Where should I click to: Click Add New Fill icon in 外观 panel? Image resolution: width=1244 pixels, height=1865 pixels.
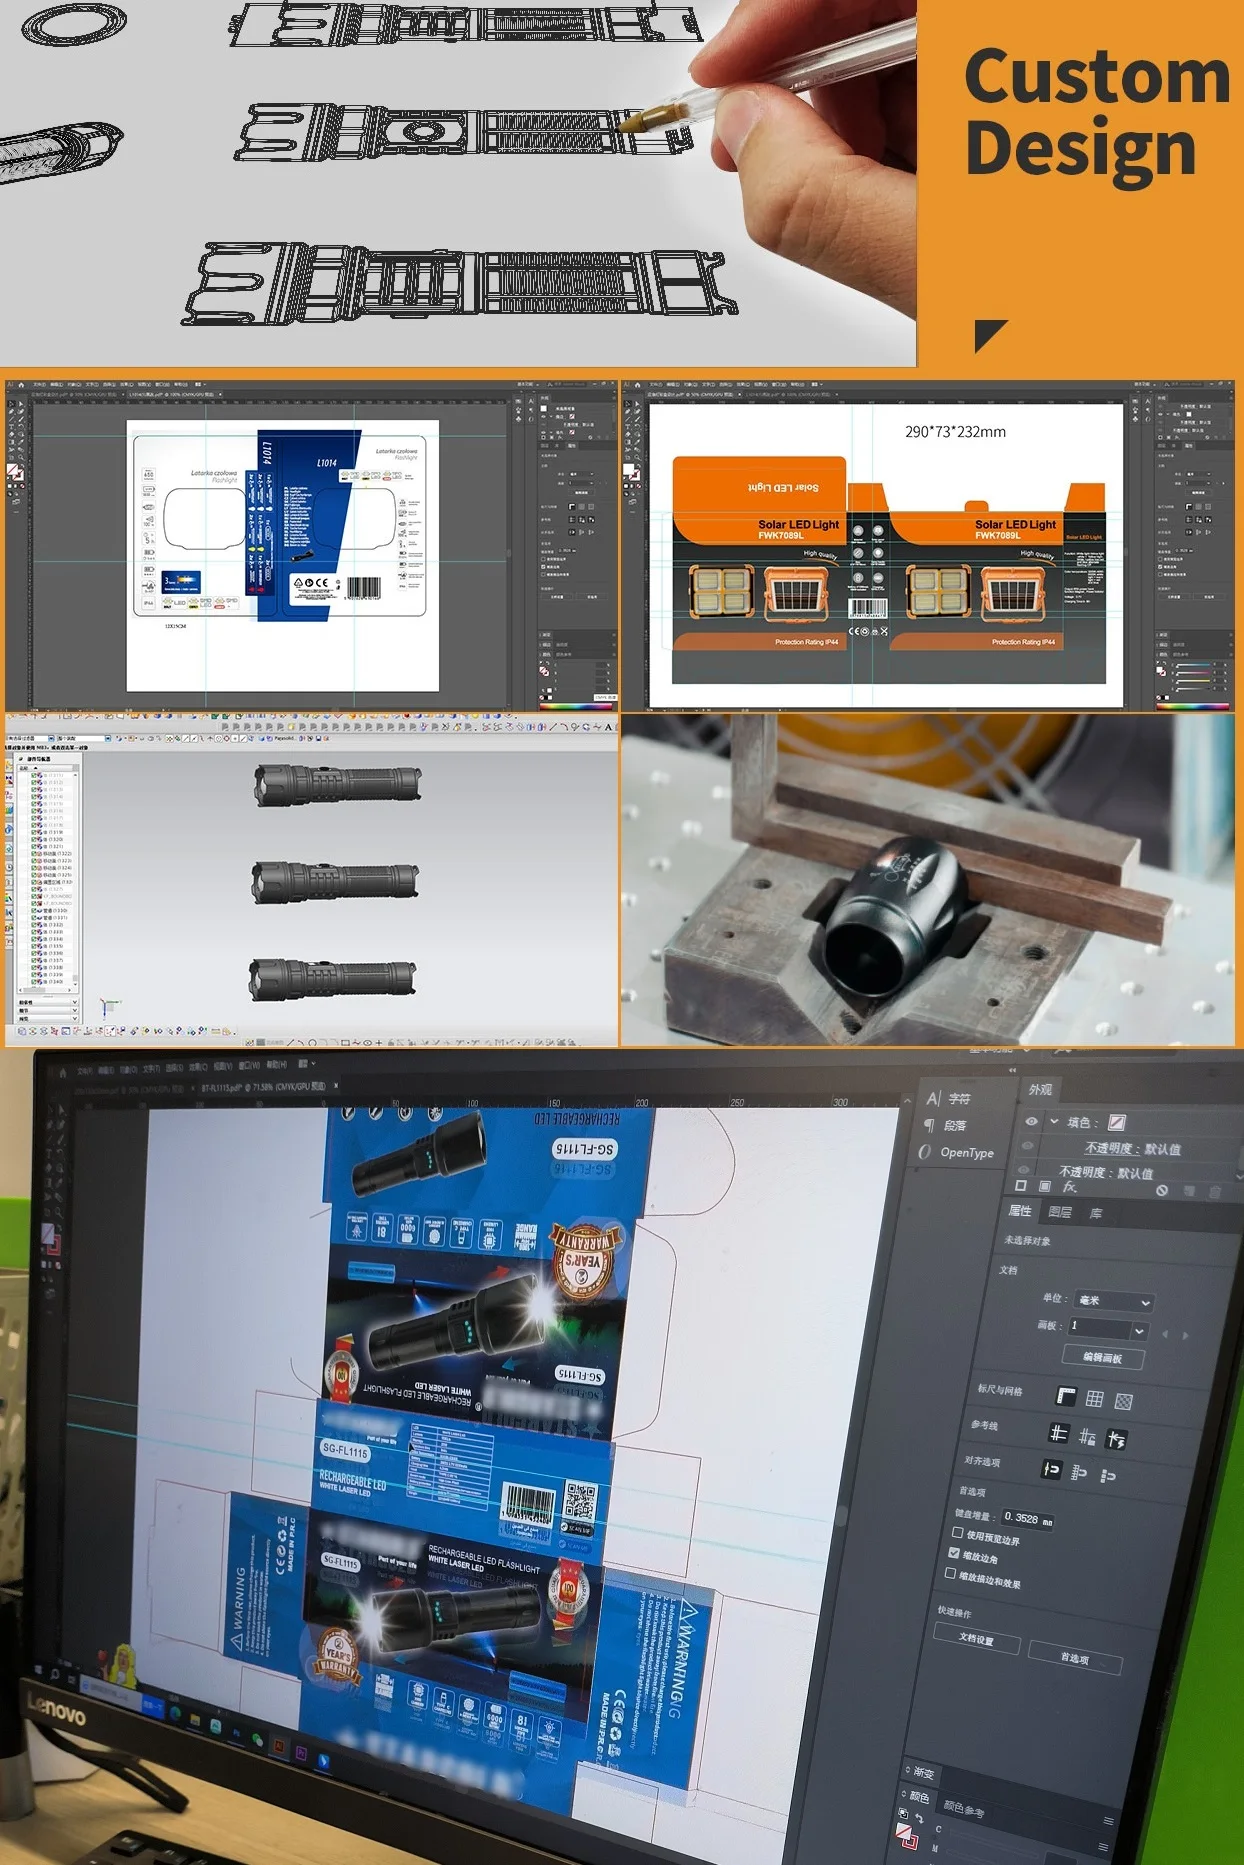tap(1045, 1185)
